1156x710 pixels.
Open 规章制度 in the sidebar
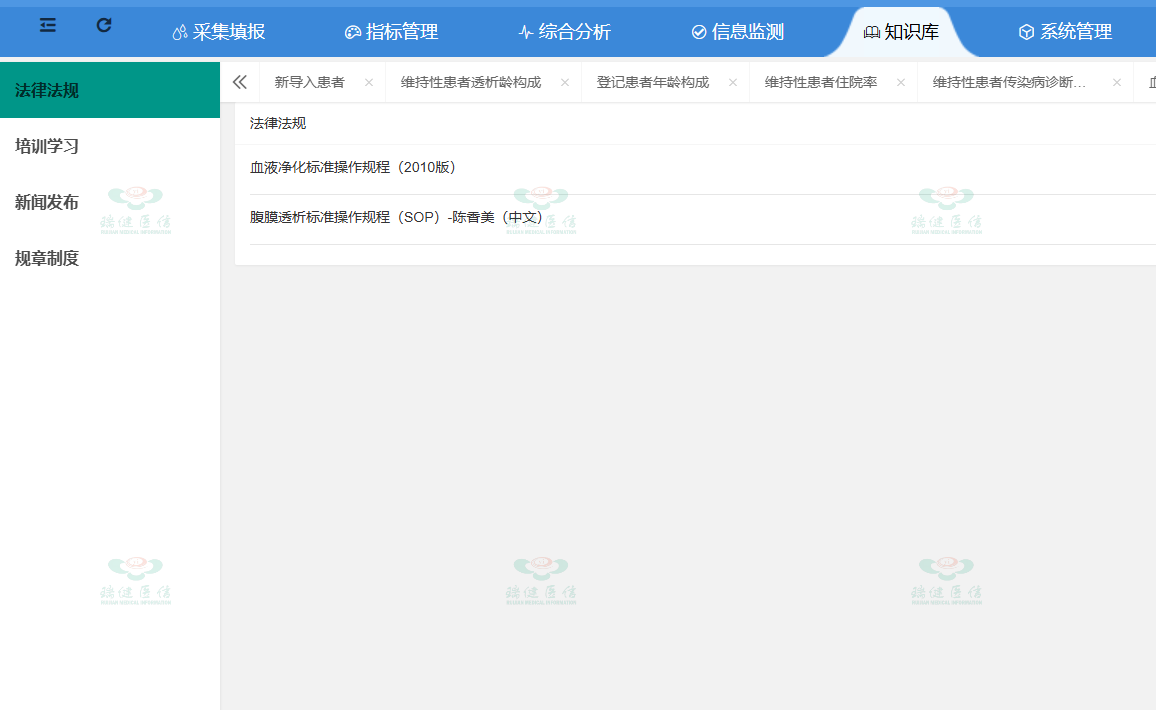tap(110, 258)
